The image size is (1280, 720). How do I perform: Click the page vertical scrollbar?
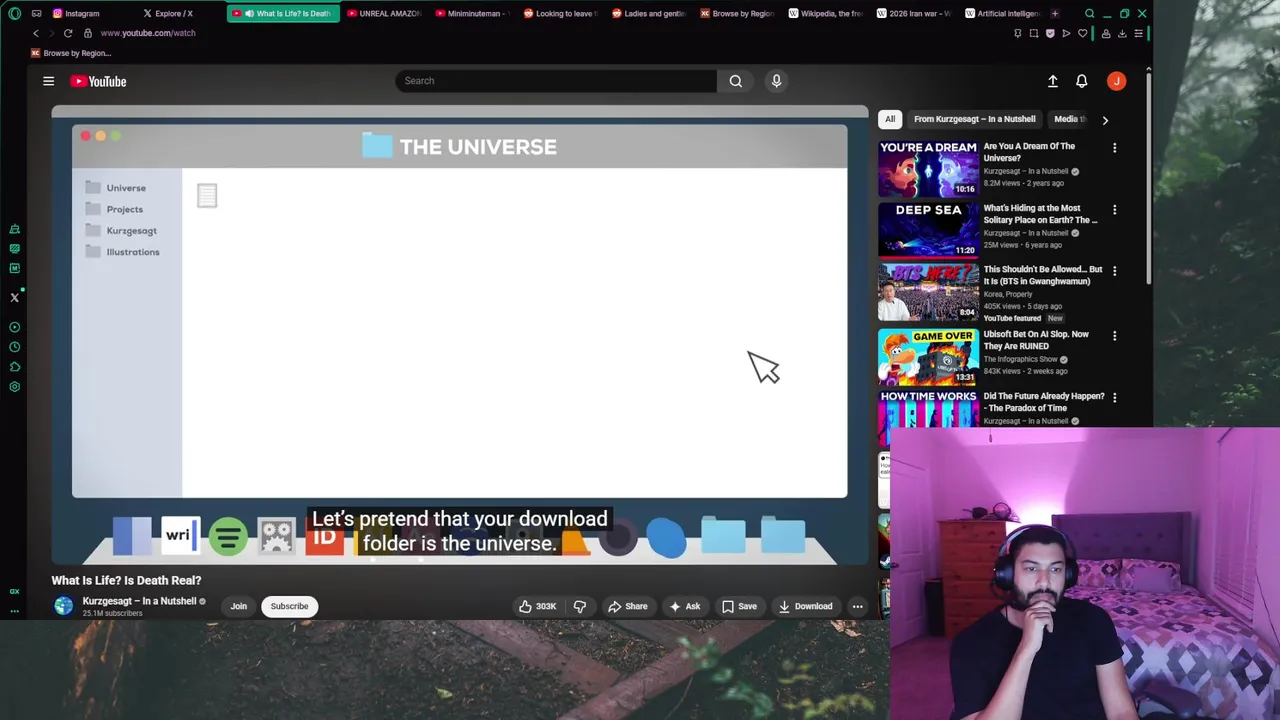[x=1148, y=180]
